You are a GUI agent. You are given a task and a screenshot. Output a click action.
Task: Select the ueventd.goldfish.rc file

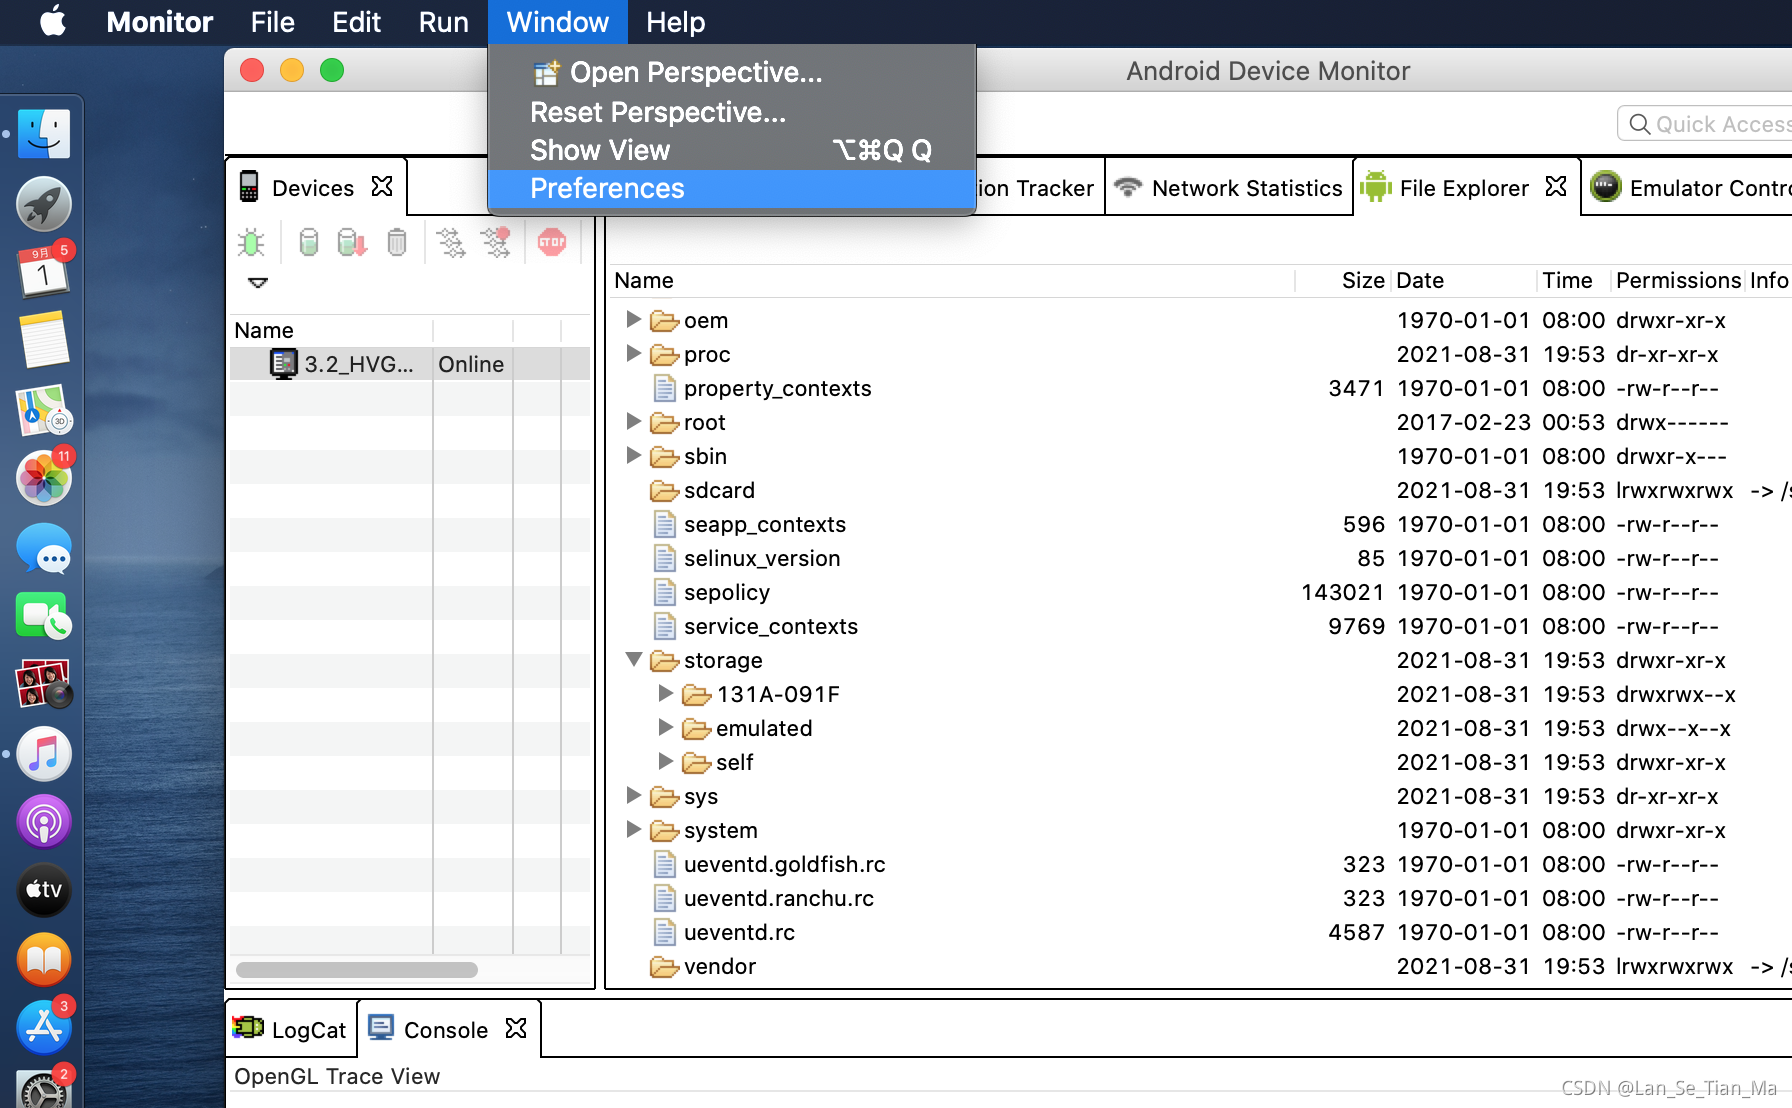coord(784,864)
